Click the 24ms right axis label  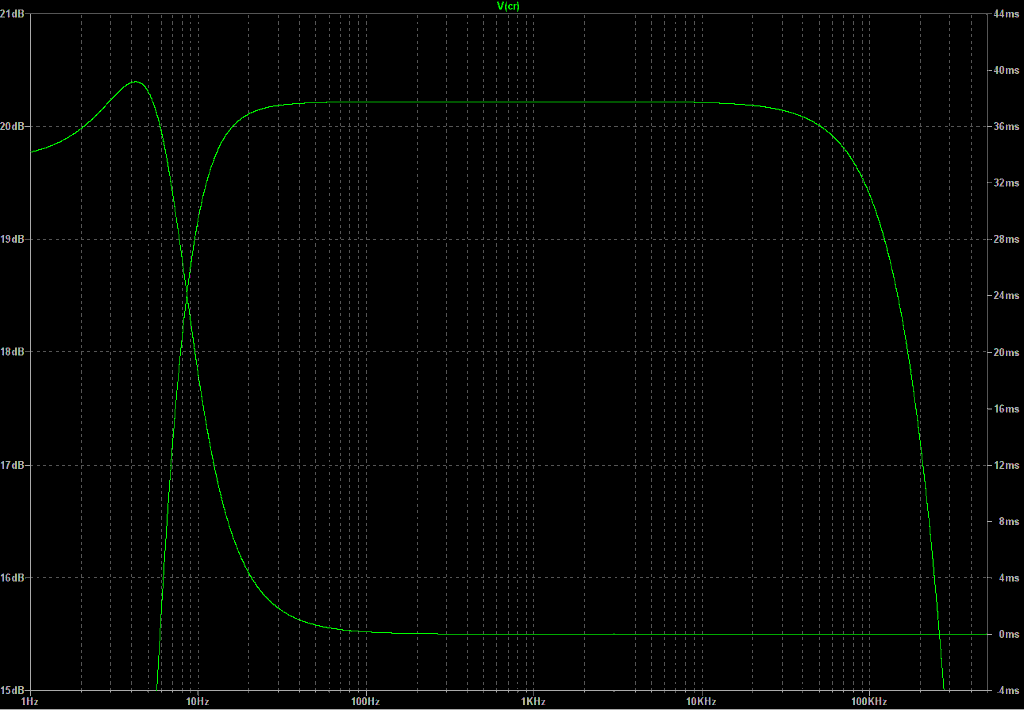click(1007, 296)
